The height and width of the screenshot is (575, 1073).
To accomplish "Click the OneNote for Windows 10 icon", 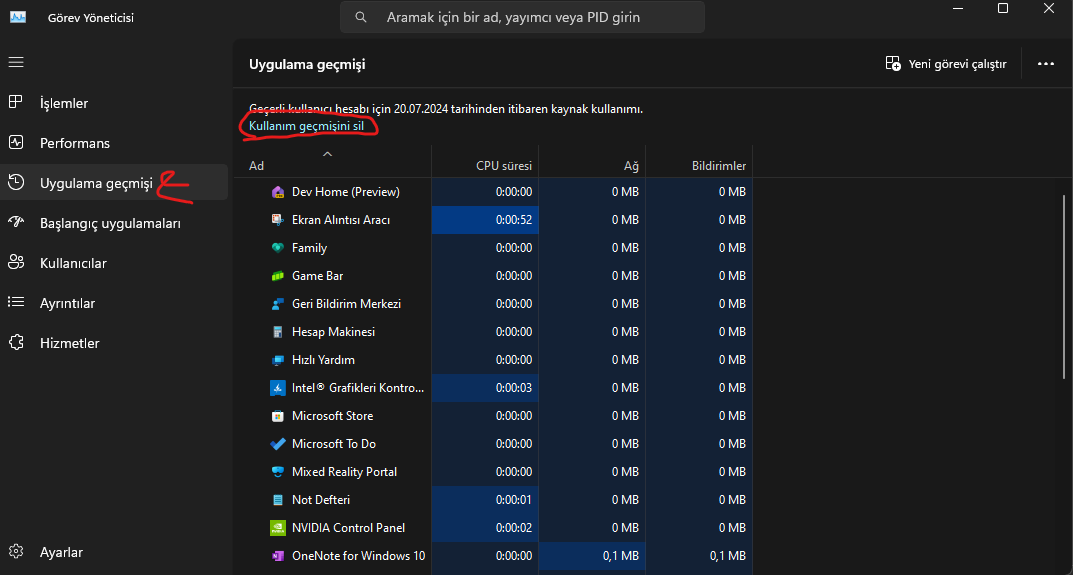I will pos(277,556).
